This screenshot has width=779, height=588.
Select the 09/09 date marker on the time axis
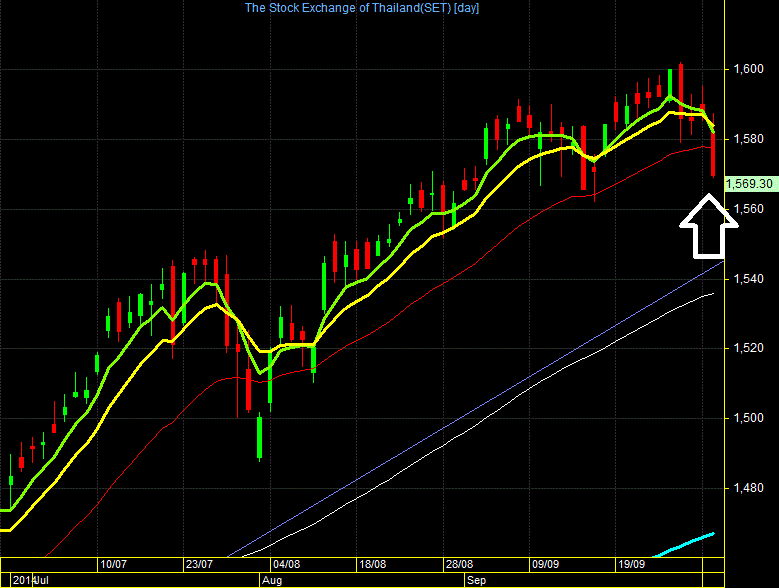pos(545,564)
